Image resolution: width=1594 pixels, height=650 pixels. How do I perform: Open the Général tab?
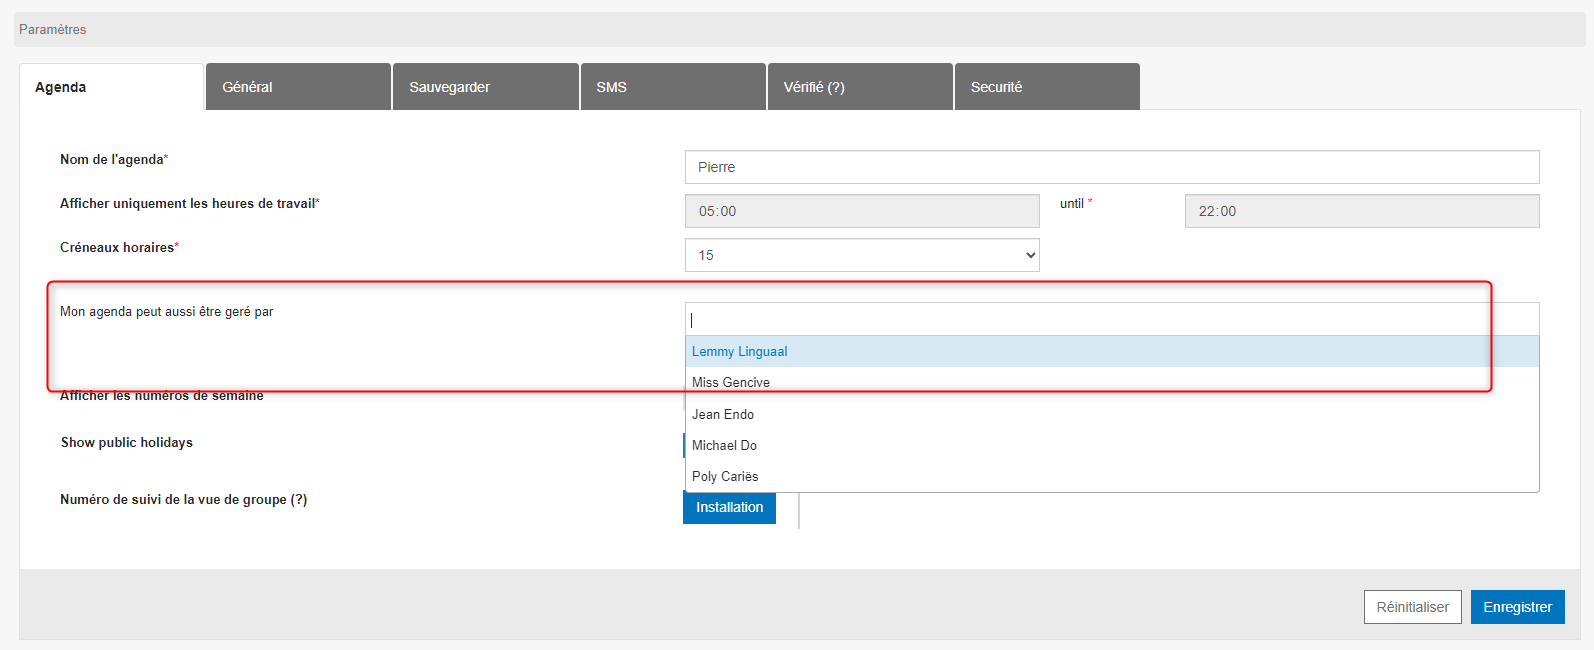tap(297, 87)
